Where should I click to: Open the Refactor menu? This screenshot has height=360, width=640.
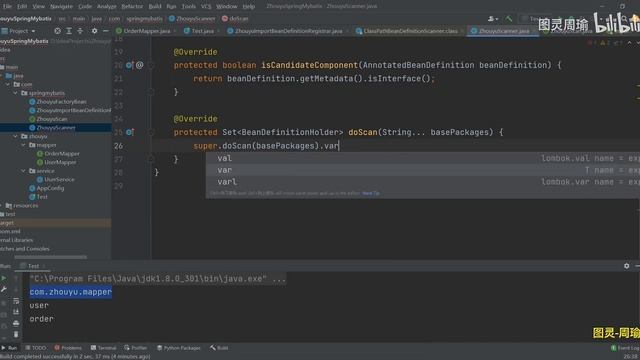[x=132, y=7]
